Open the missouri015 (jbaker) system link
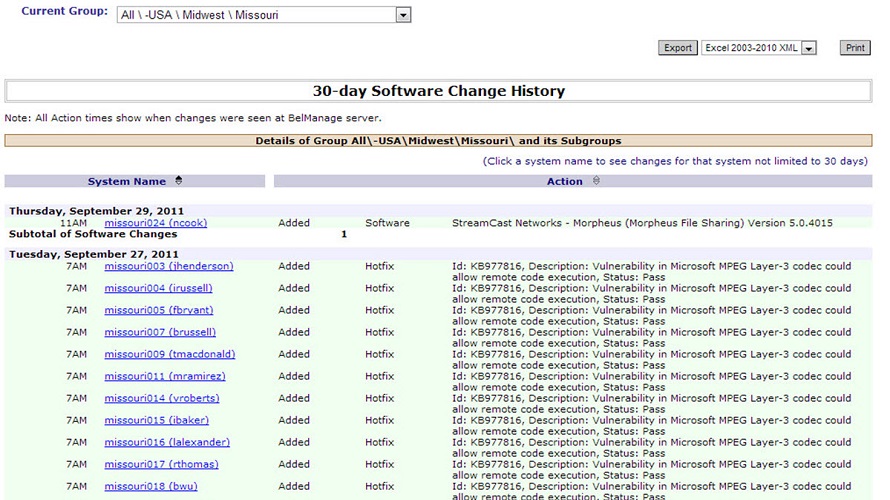The image size is (890, 500). point(156,421)
